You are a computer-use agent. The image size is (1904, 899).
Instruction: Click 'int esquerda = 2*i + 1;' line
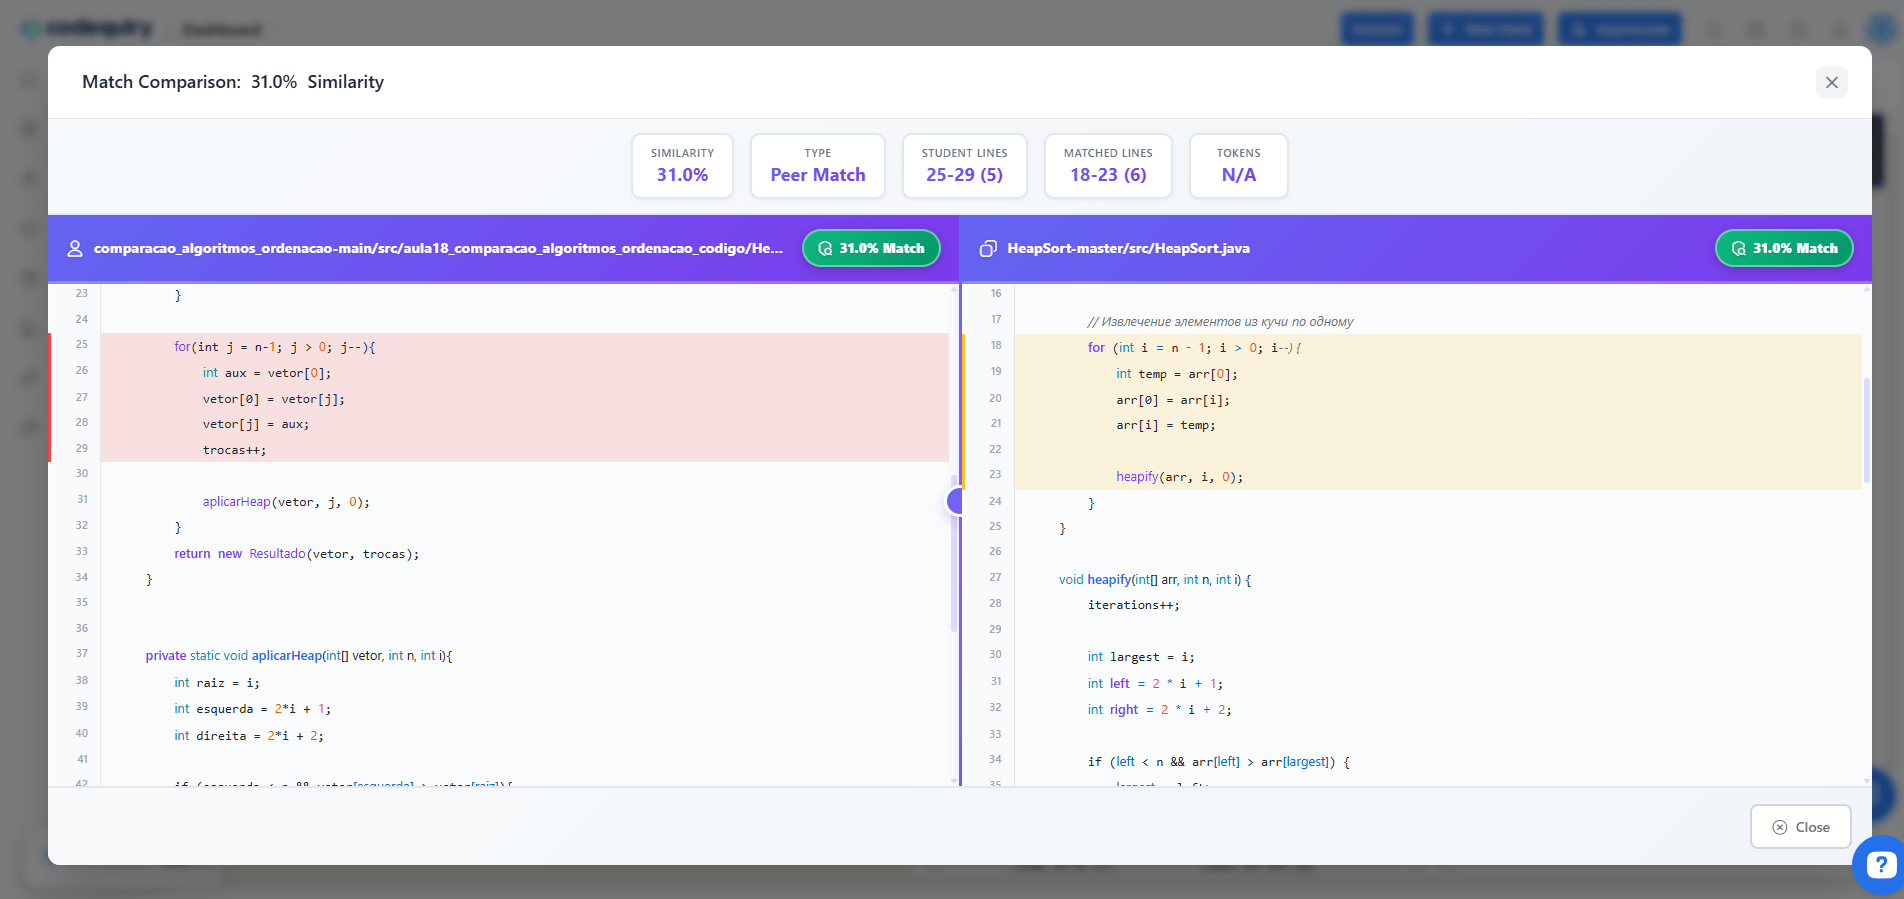pyautogui.click(x=253, y=709)
